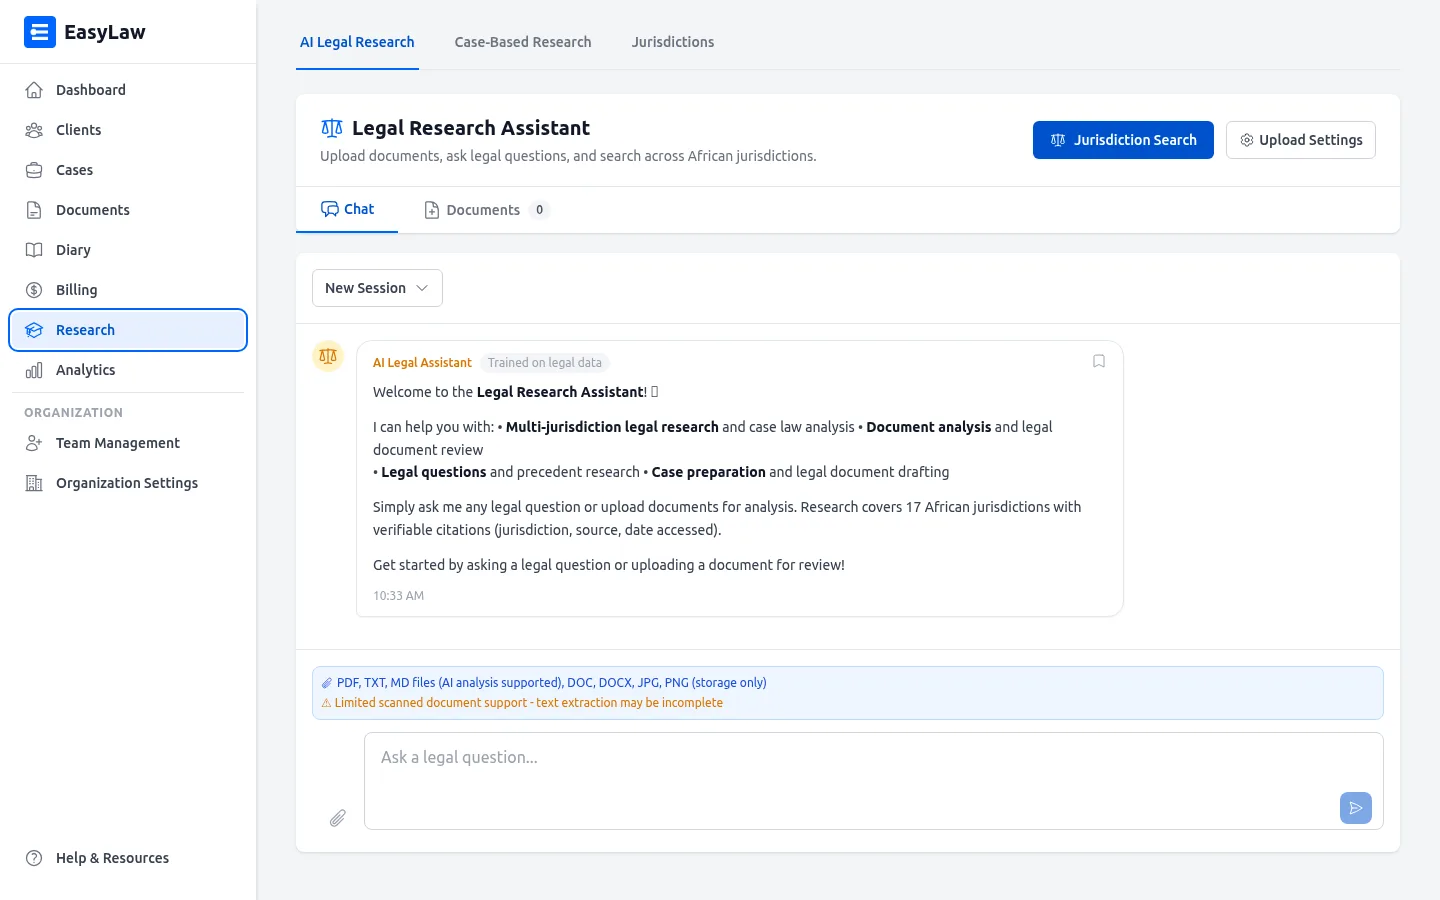
Task: Switch to Case-Based Research tab
Action: coord(522,42)
